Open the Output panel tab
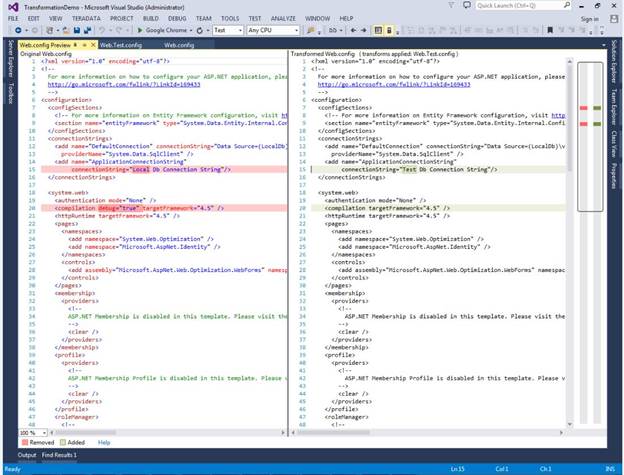 pyautogui.click(x=27, y=455)
